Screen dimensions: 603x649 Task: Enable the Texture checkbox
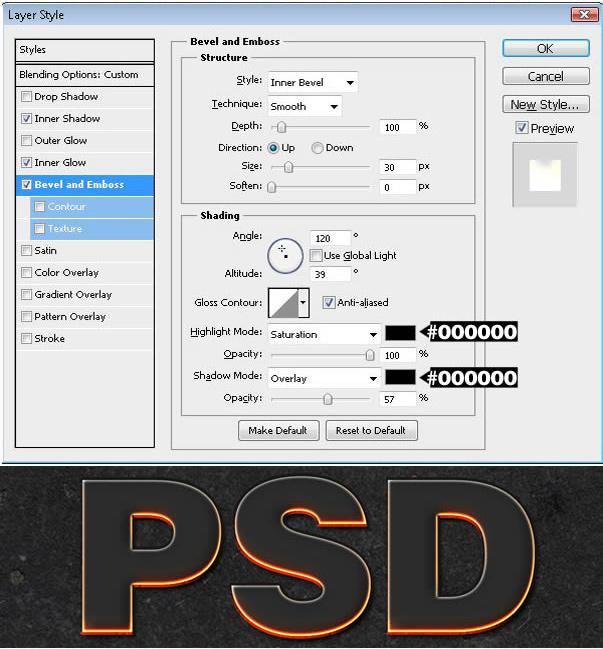(x=40, y=228)
